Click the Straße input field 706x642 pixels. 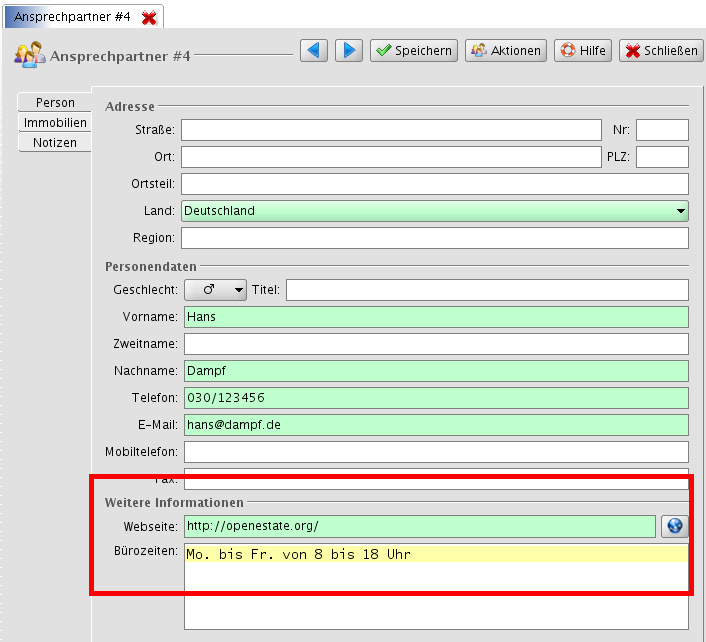click(391, 130)
